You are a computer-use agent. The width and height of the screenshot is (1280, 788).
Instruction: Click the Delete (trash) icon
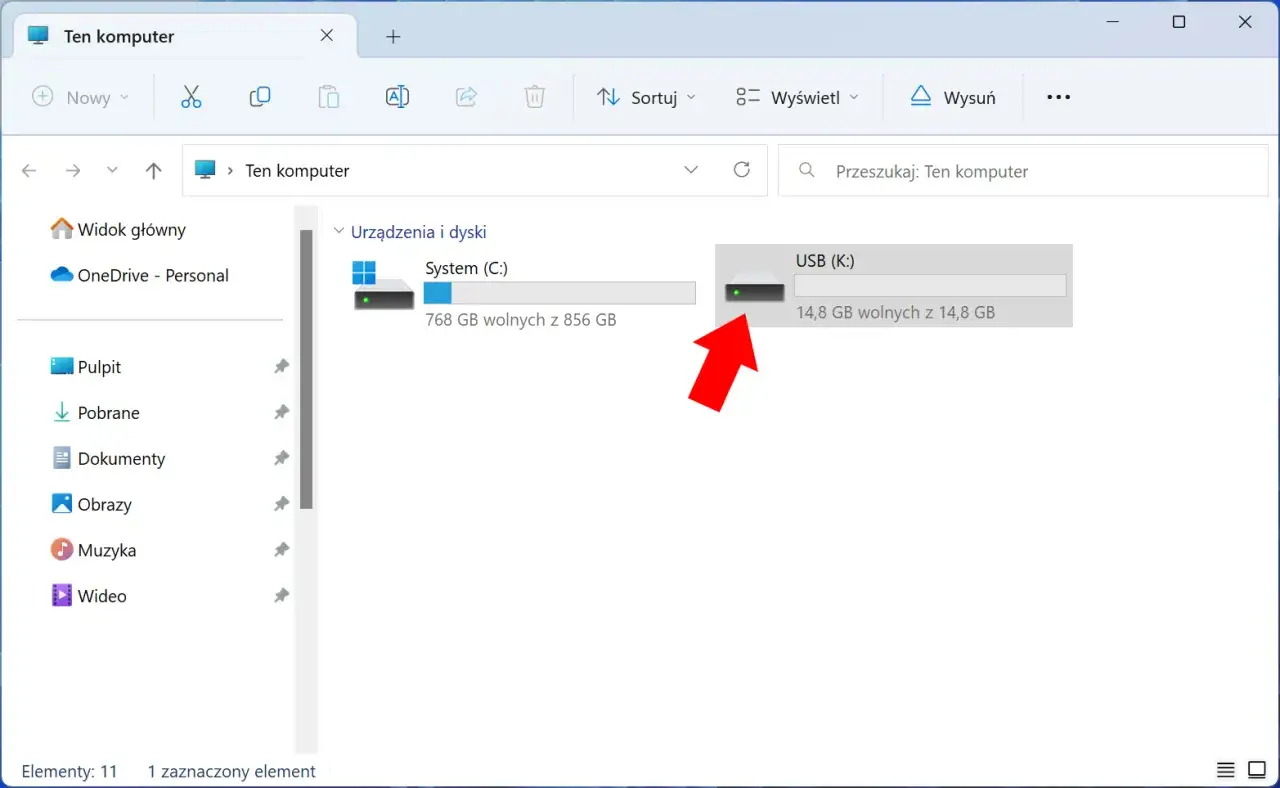click(x=534, y=96)
